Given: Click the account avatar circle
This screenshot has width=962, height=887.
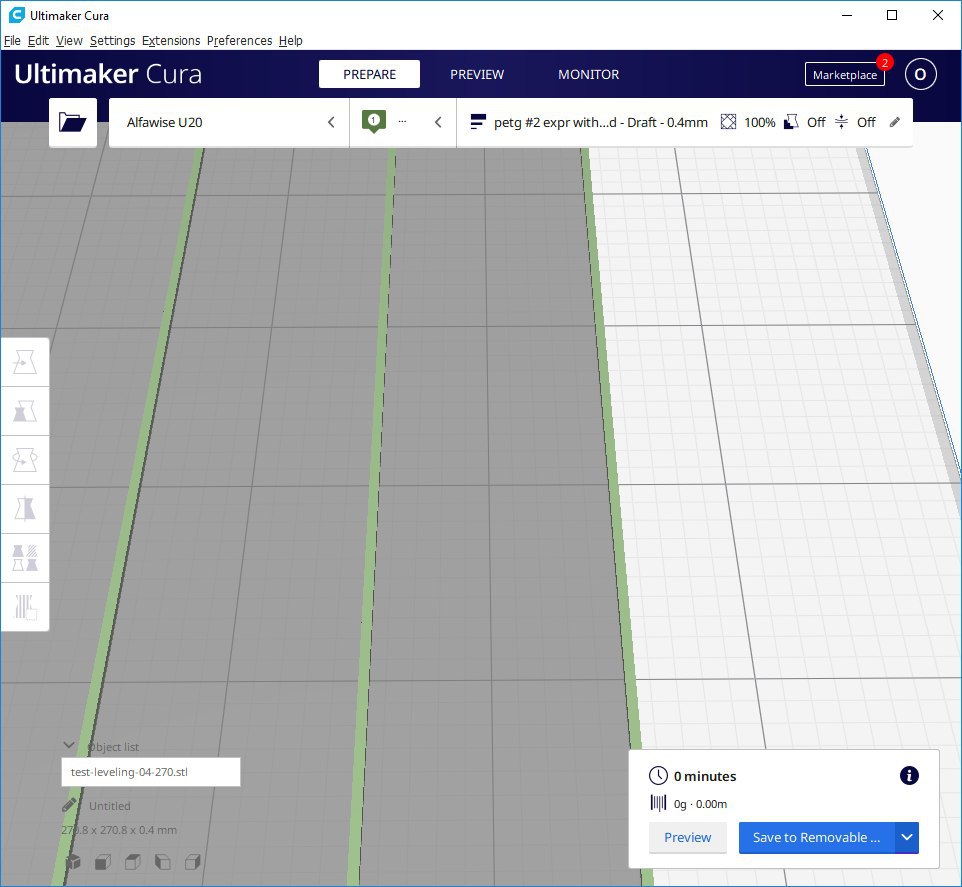Looking at the screenshot, I should (920, 74).
